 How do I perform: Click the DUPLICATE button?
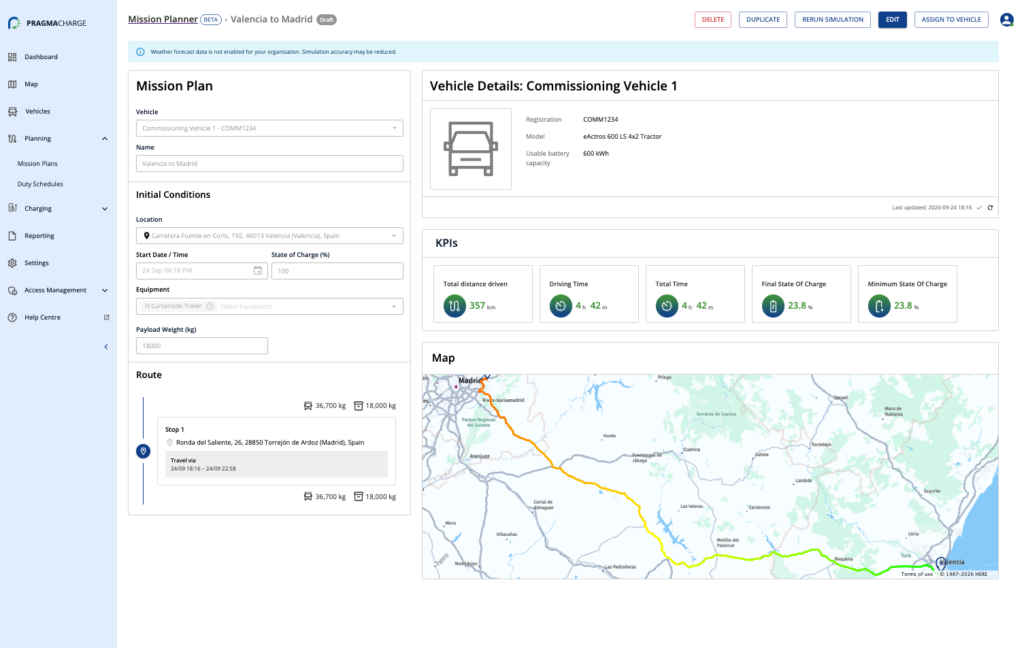point(763,20)
